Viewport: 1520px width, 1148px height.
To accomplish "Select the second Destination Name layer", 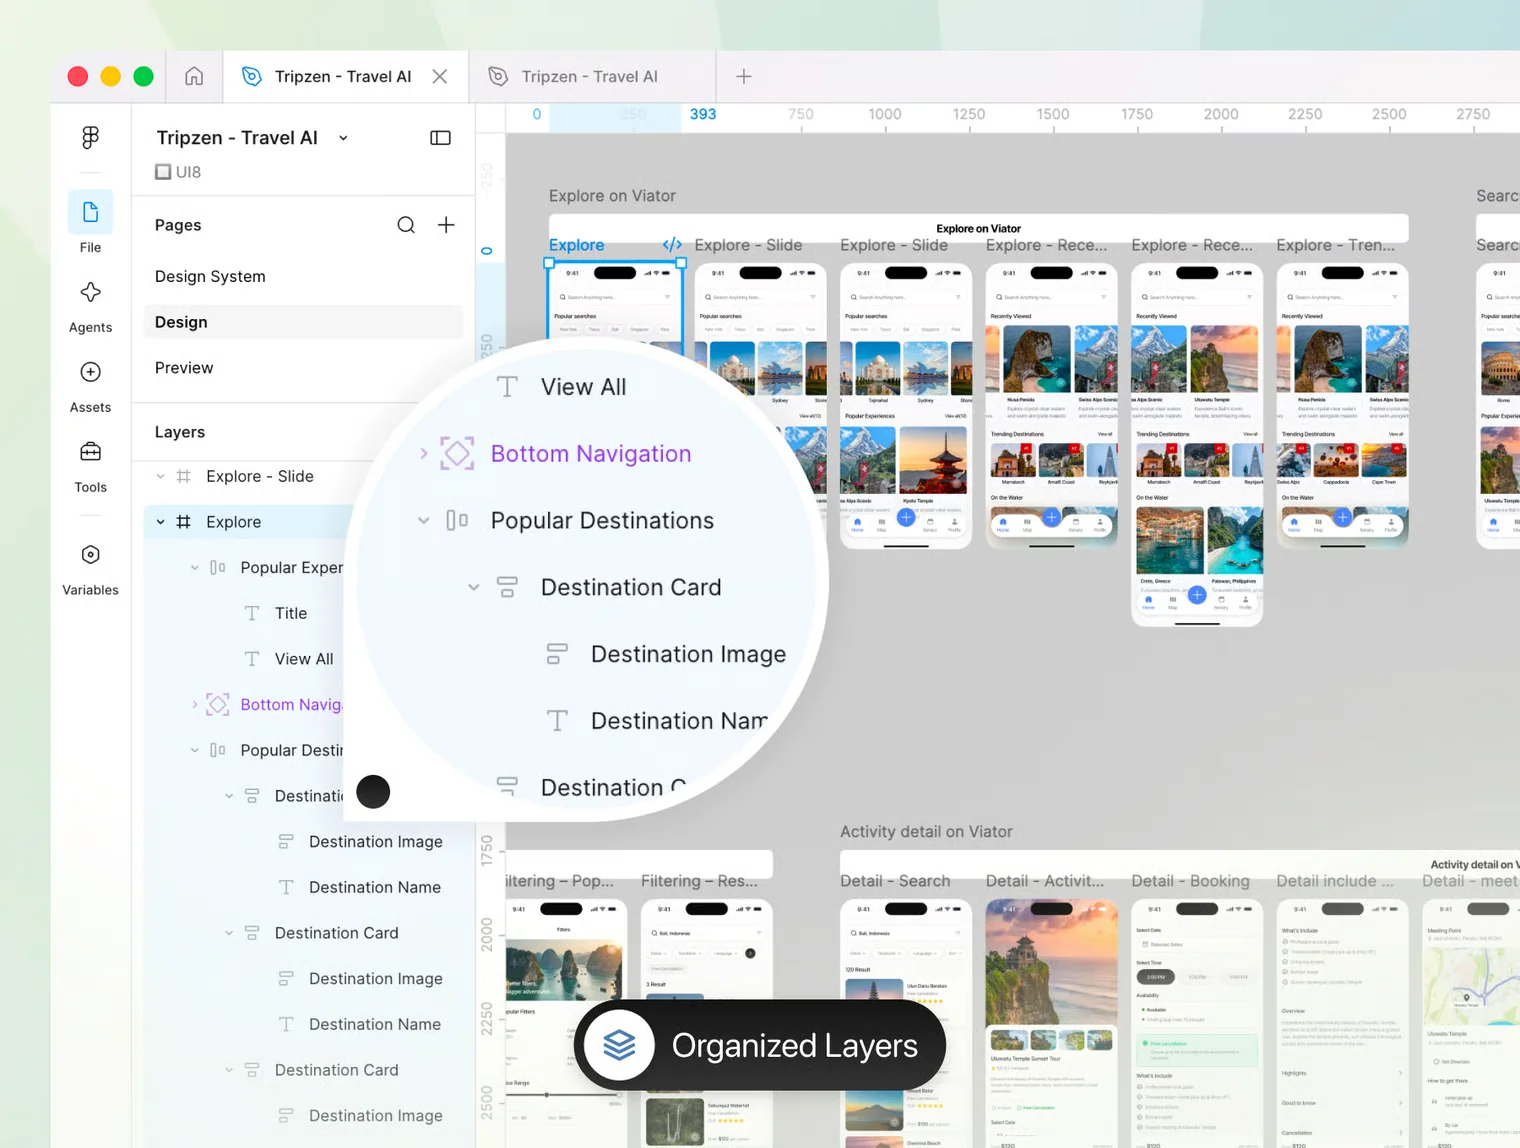I will (375, 1024).
